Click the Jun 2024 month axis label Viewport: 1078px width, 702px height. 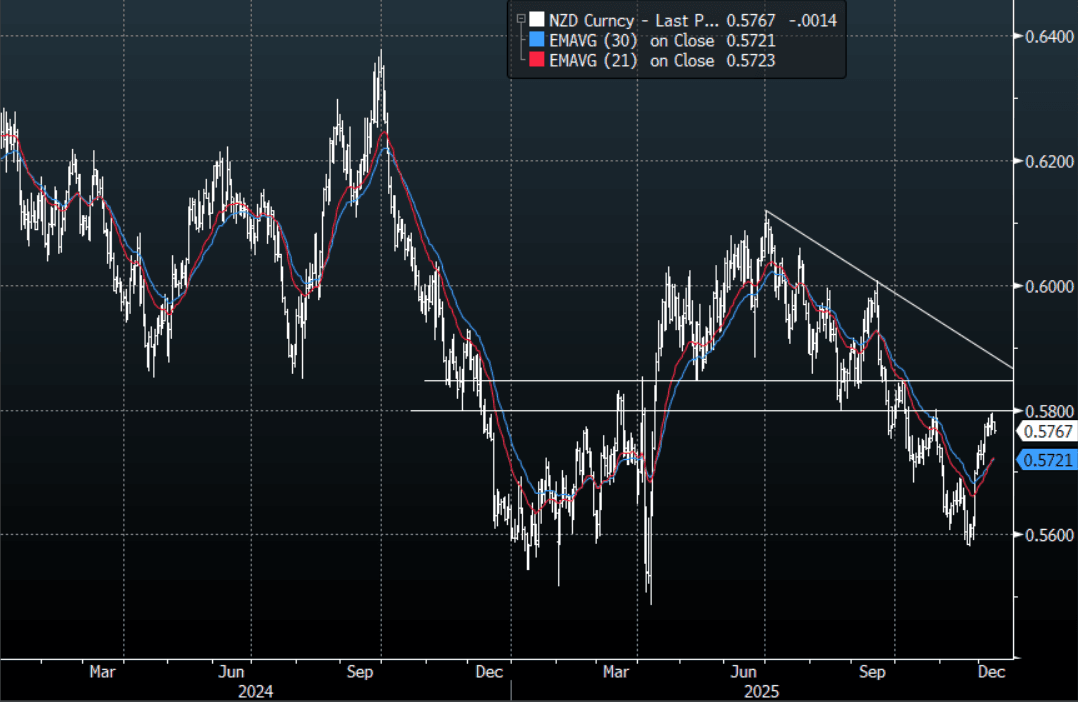pyautogui.click(x=232, y=672)
